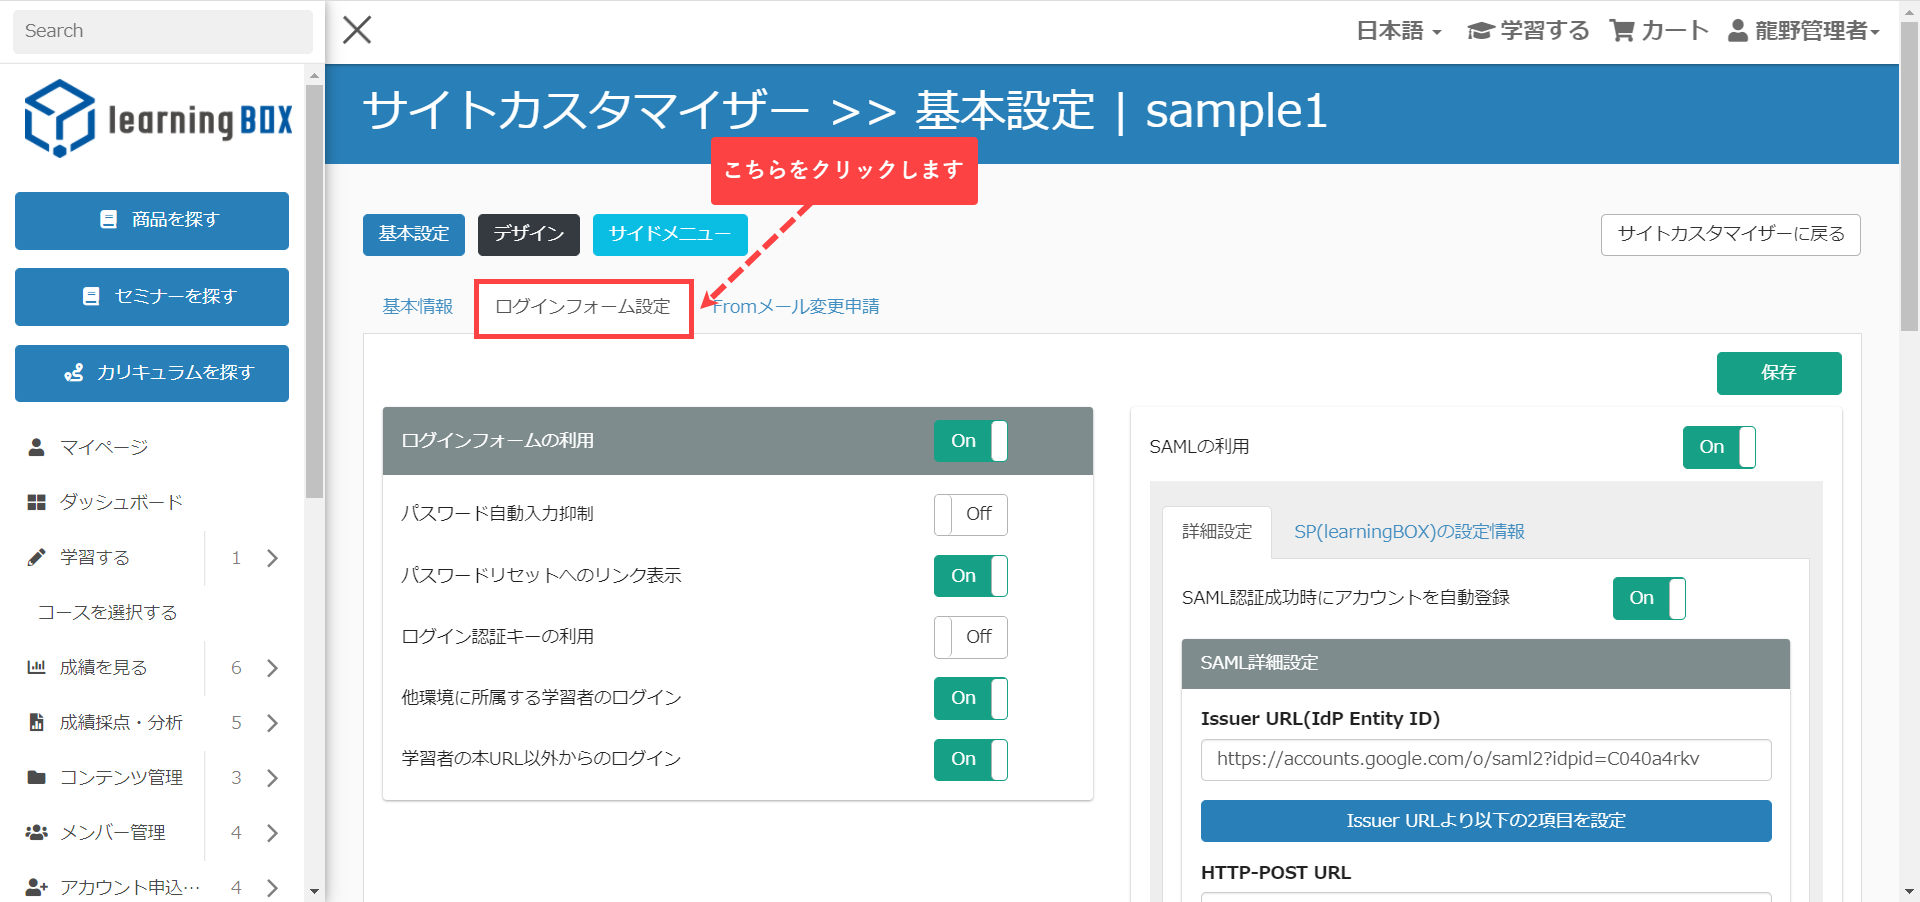Enable ログイン認証キーの利用 toggle
Viewport: 1920px width, 902px height.
(x=970, y=637)
